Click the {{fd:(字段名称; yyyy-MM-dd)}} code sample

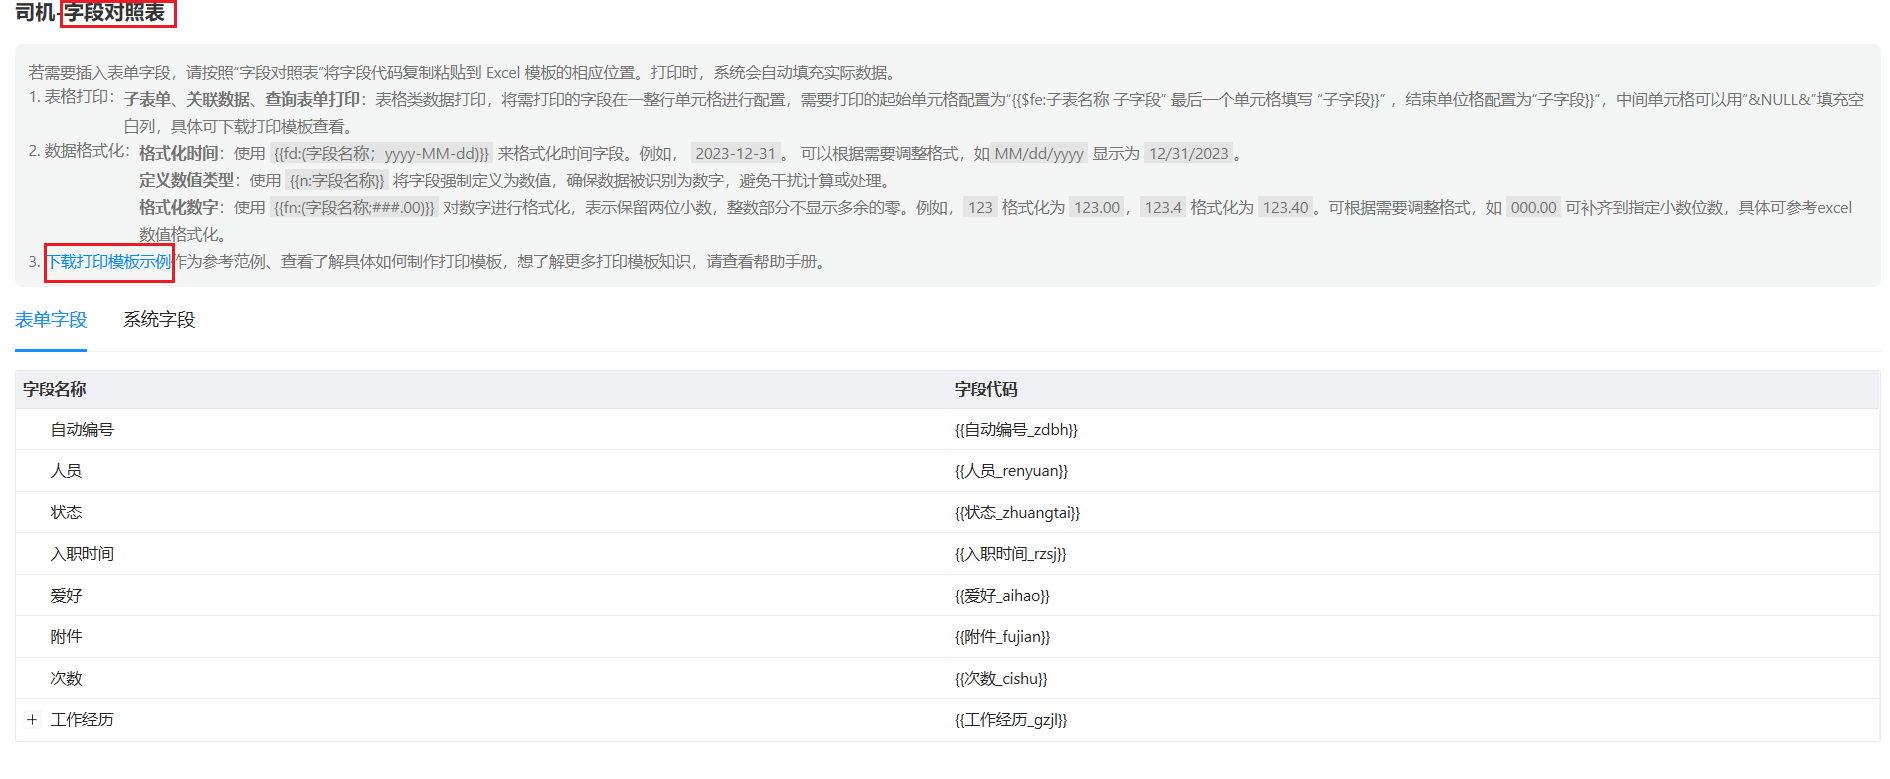(381, 154)
